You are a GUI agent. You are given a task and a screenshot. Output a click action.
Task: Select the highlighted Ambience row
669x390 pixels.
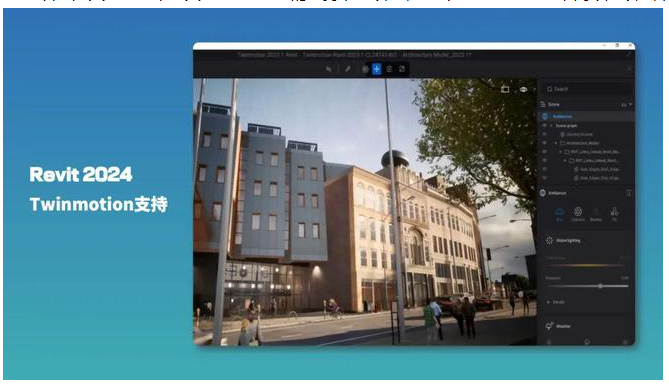587,116
